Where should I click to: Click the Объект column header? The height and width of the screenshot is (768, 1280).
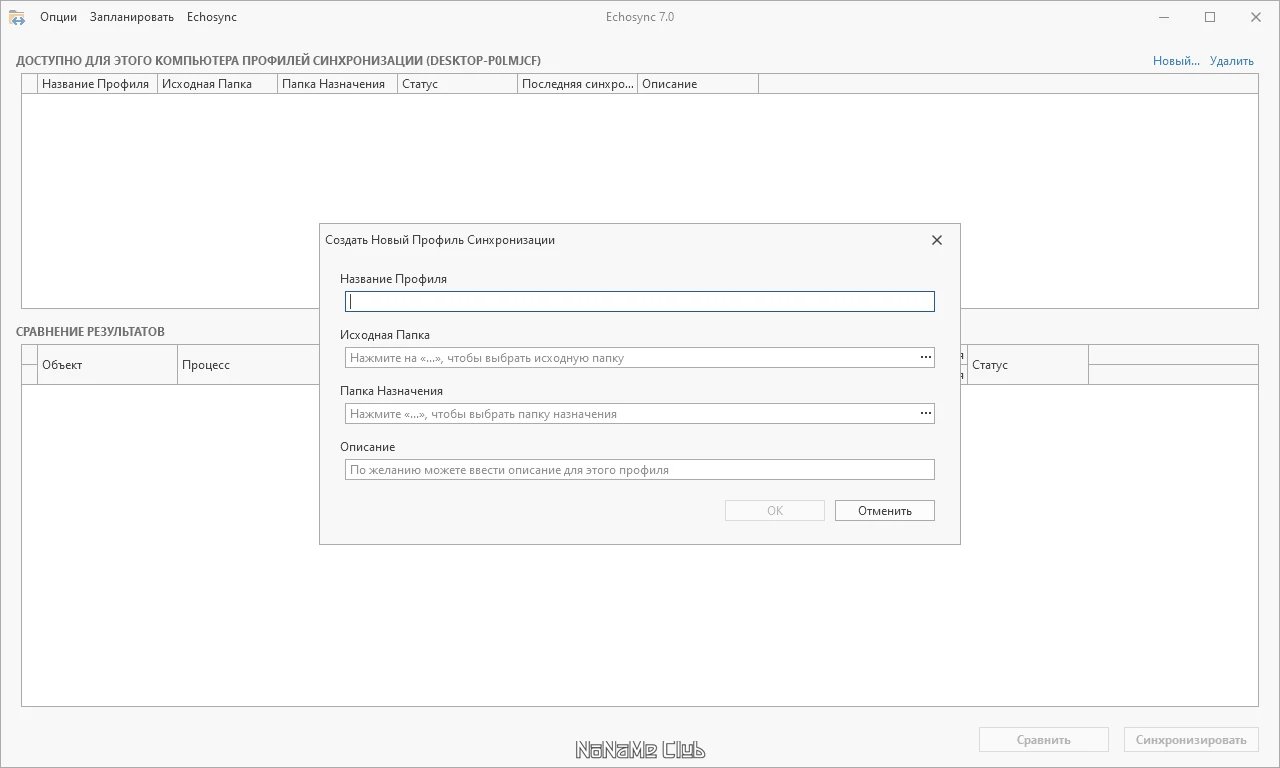pos(108,365)
